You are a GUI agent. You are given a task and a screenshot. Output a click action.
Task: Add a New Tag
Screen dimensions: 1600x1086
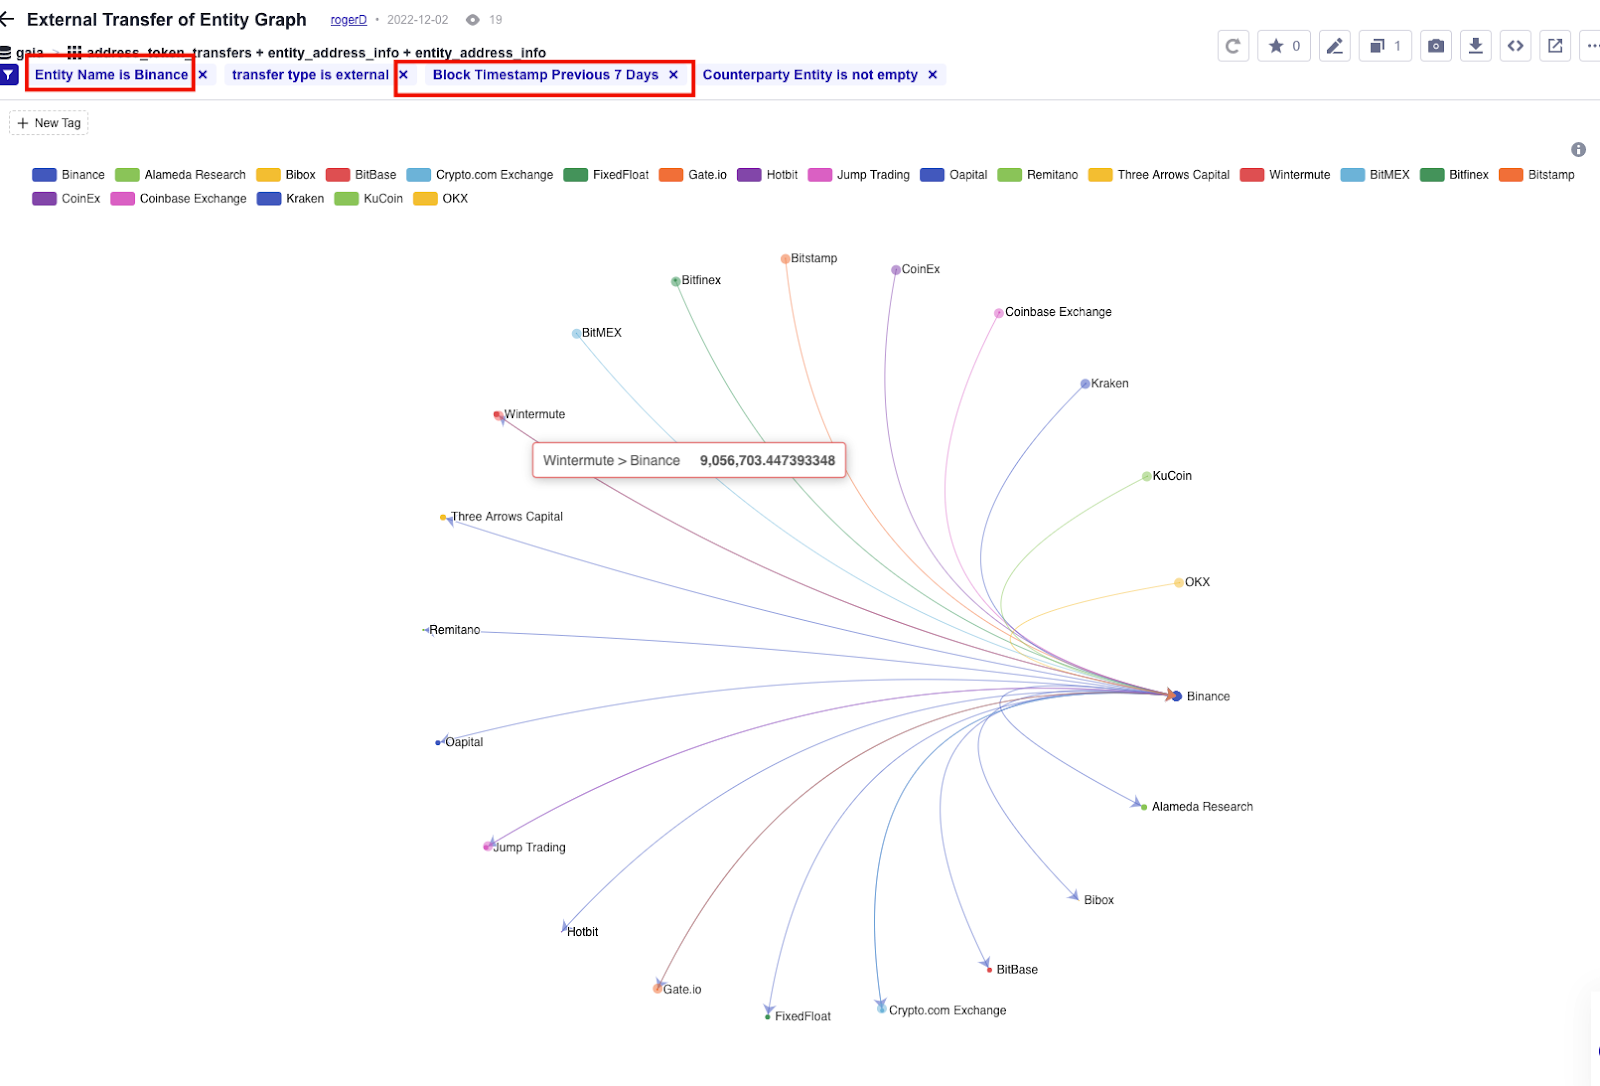[48, 122]
